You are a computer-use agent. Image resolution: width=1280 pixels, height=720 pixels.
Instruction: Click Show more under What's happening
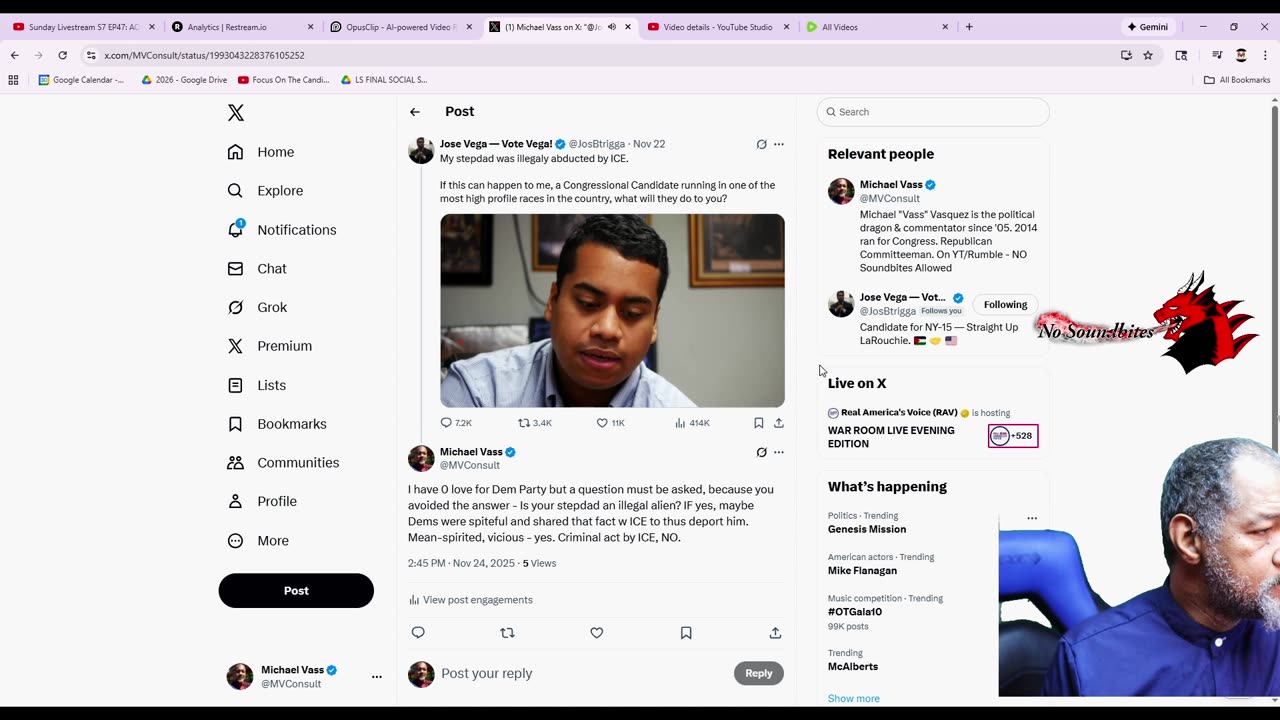point(854,699)
